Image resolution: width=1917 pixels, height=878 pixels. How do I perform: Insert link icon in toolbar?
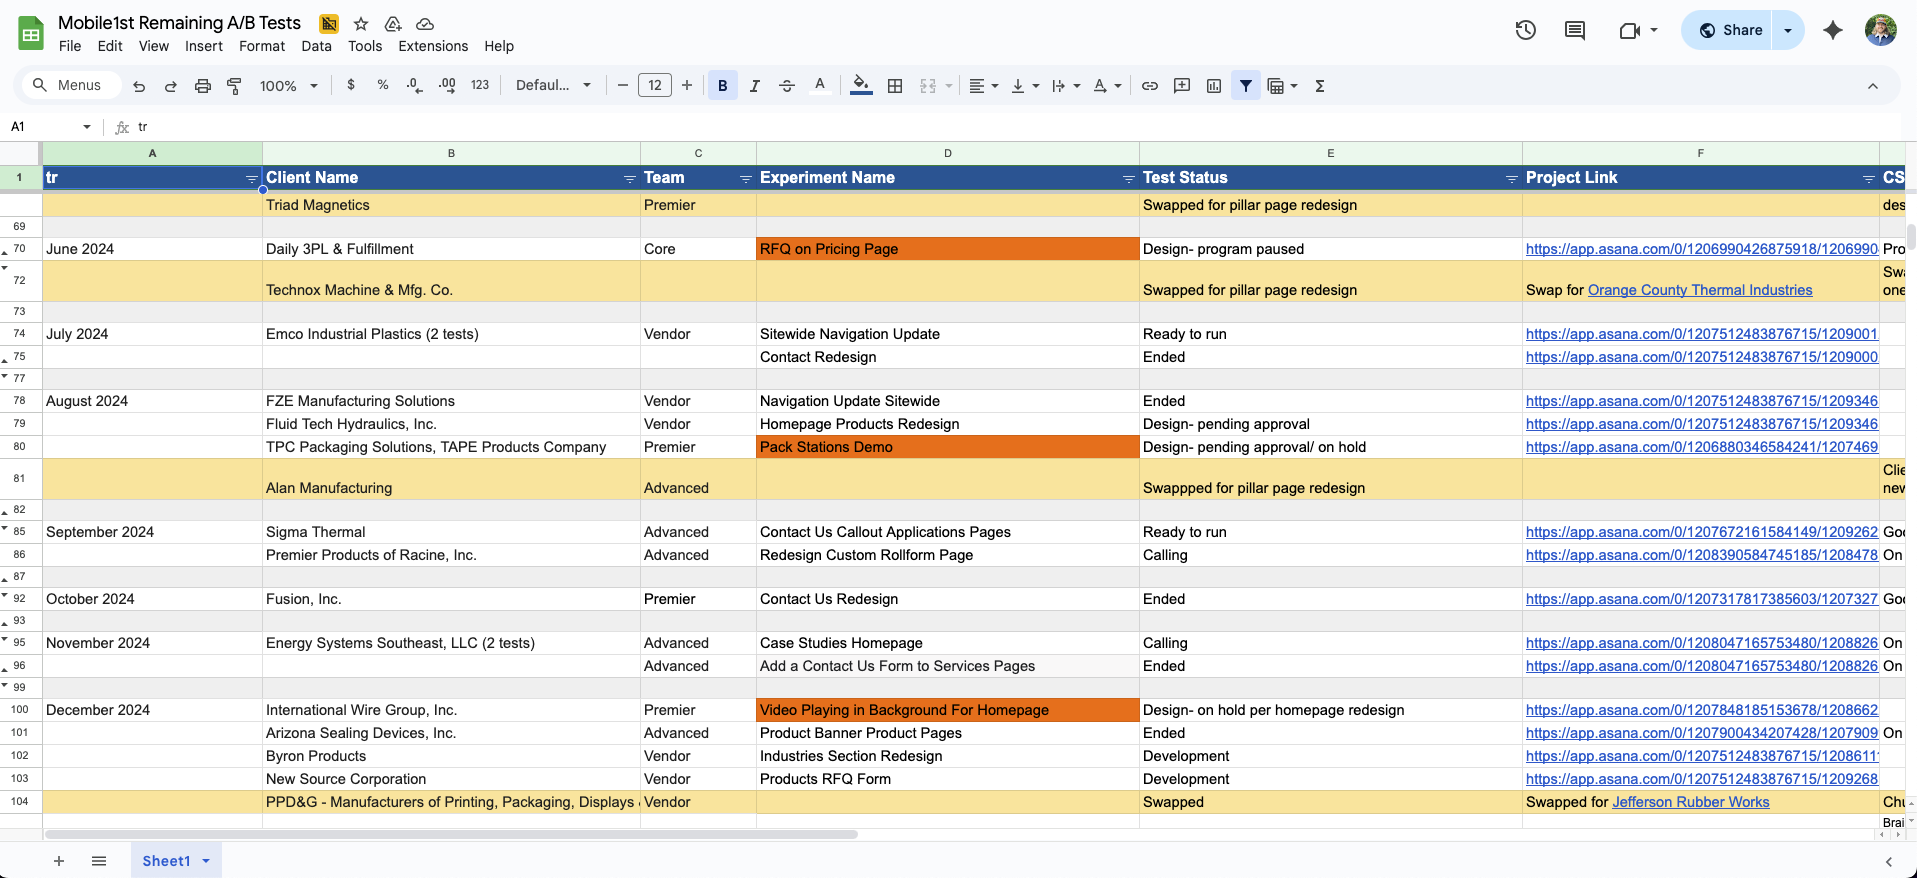[x=1150, y=86]
